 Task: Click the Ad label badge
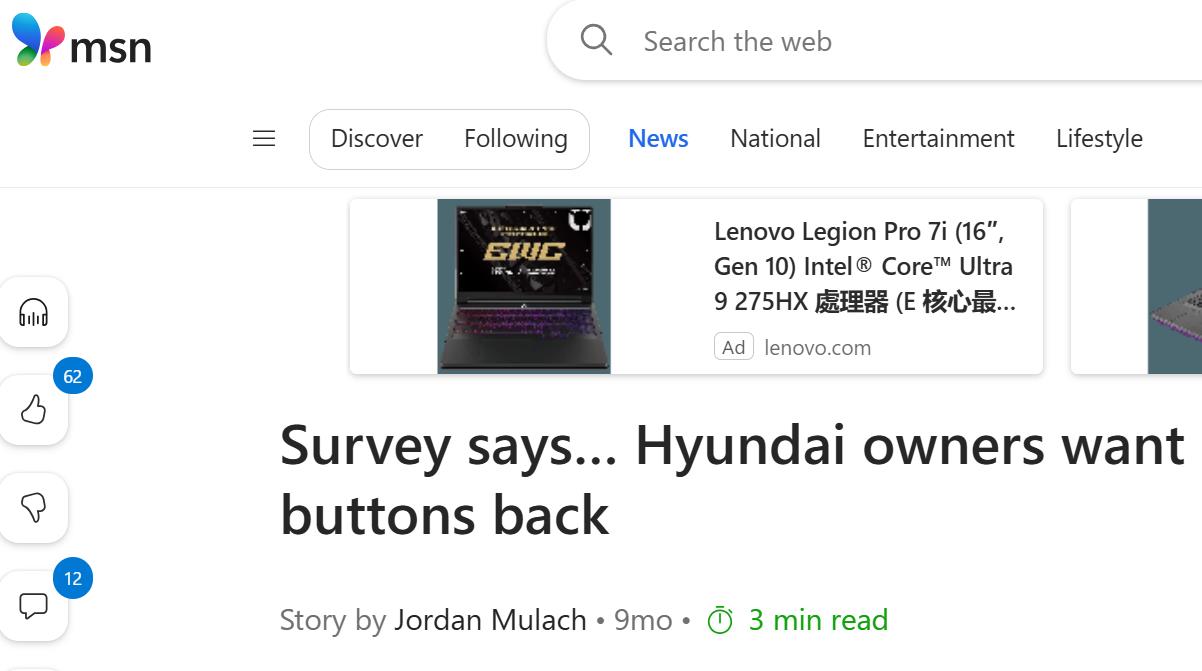point(734,347)
